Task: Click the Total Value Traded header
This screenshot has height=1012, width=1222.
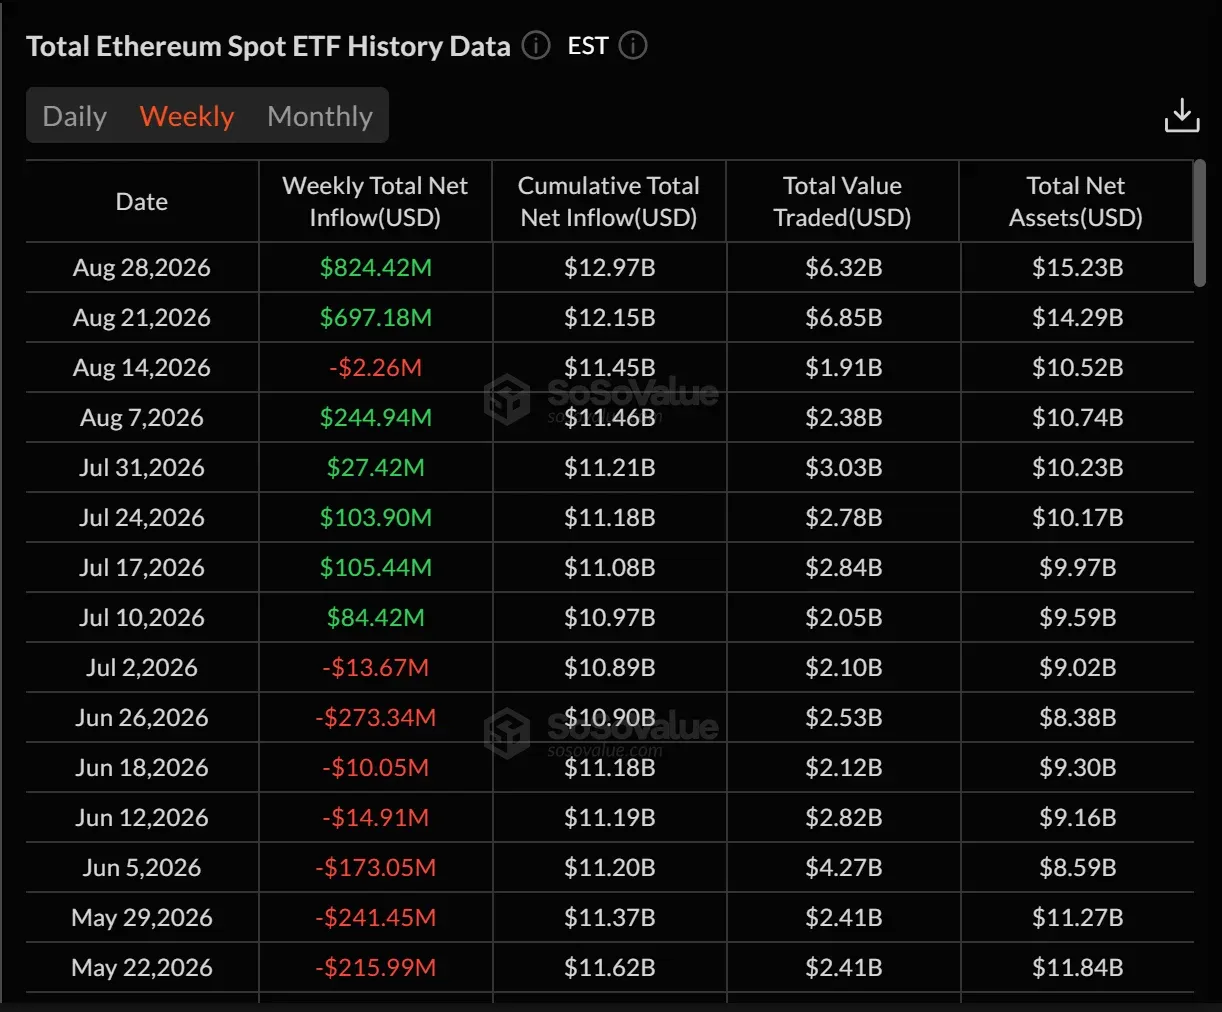Action: tap(842, 201)
